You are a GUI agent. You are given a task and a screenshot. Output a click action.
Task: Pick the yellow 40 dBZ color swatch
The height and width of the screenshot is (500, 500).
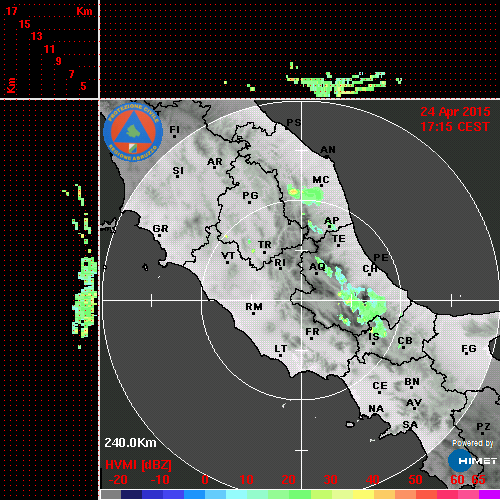point(364,494)
